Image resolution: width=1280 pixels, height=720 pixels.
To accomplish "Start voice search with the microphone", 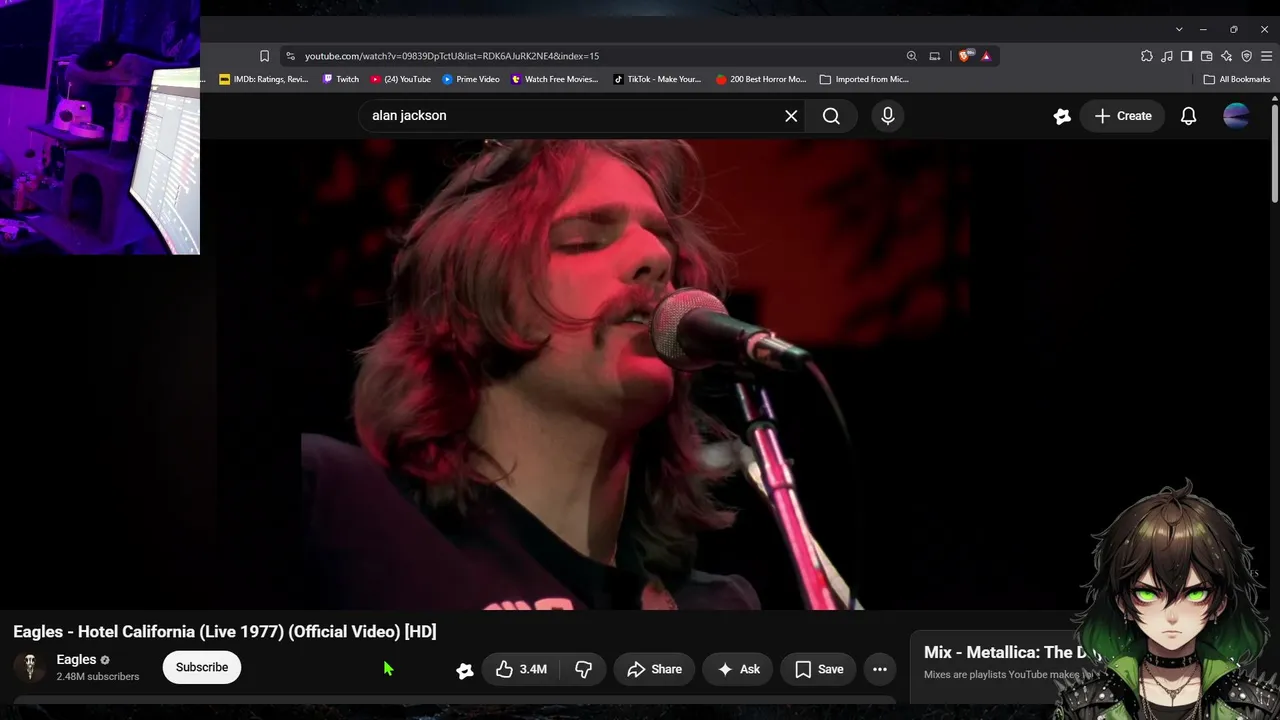I will point(887,116).
